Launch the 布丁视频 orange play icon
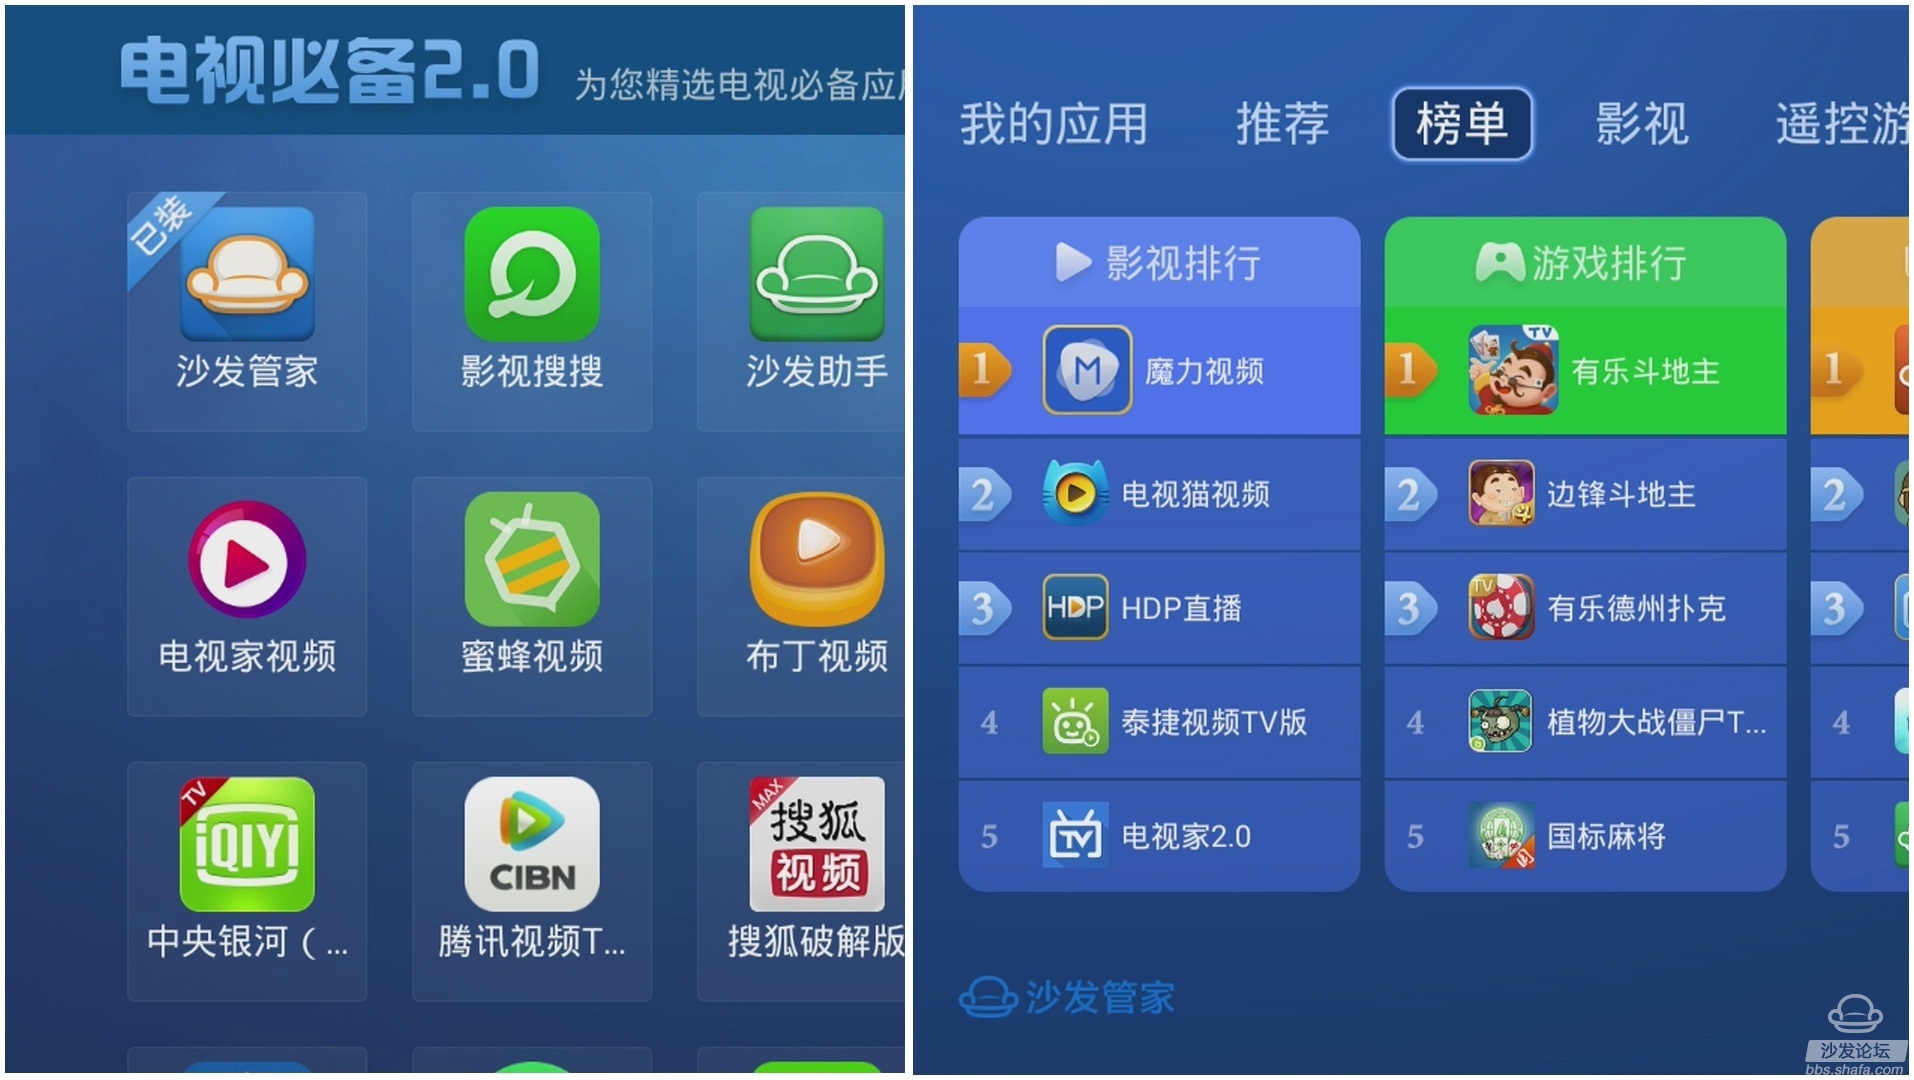The width and height of the screenshot is (1914, 1080). tap(817, 559)
